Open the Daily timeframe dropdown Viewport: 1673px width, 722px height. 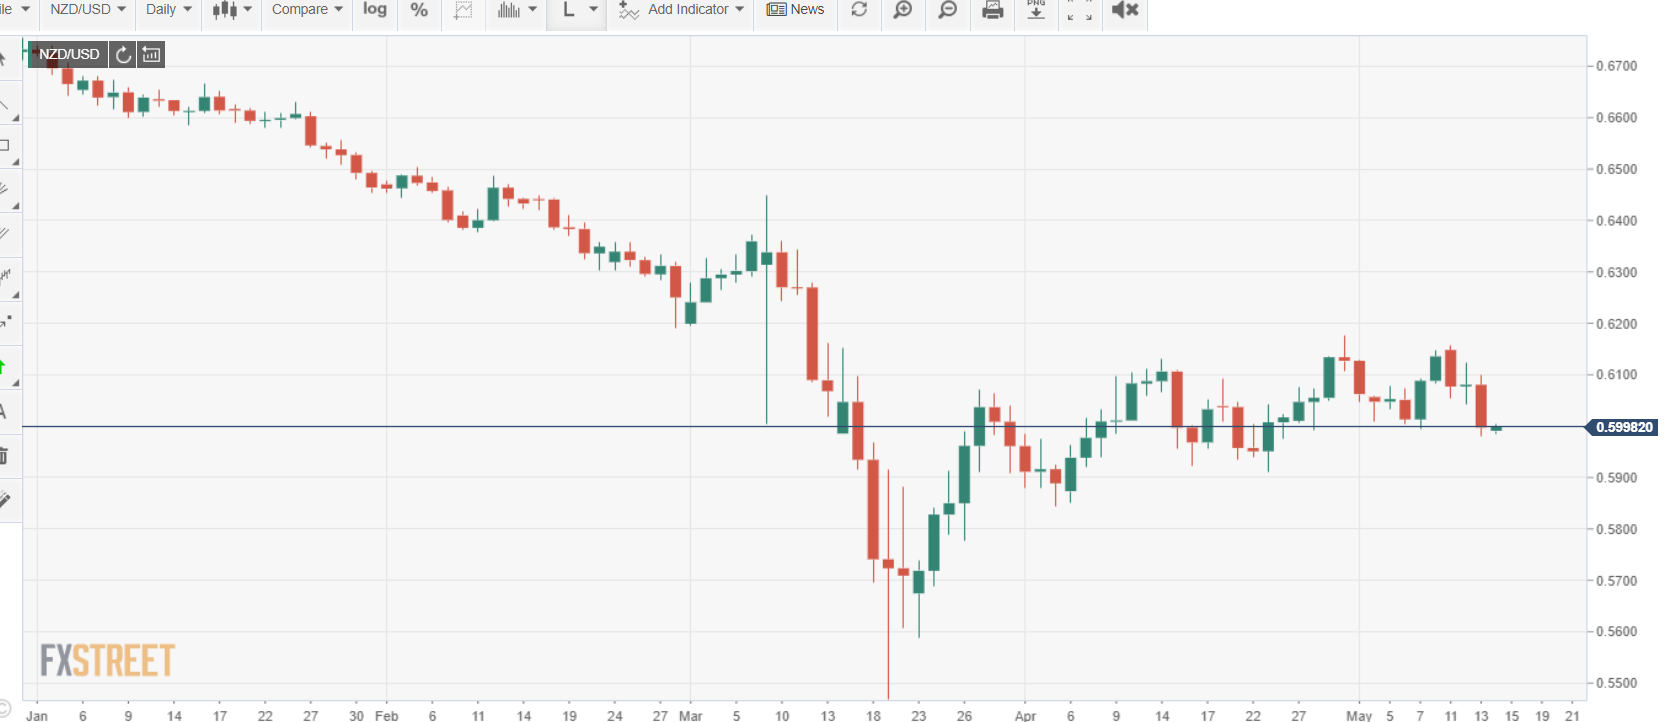[168, 10]
